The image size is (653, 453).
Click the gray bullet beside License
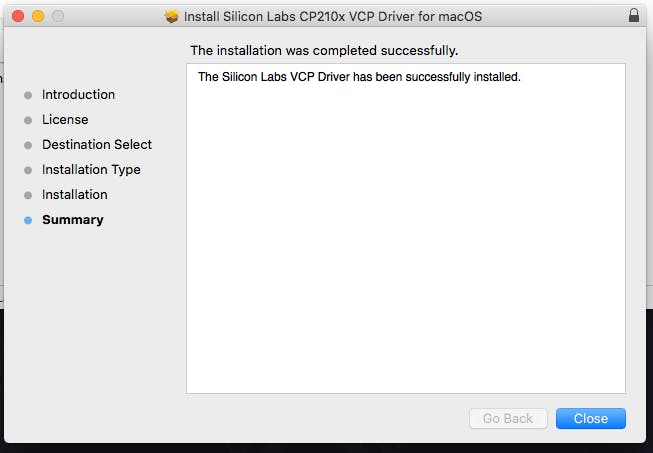point(28,121)
